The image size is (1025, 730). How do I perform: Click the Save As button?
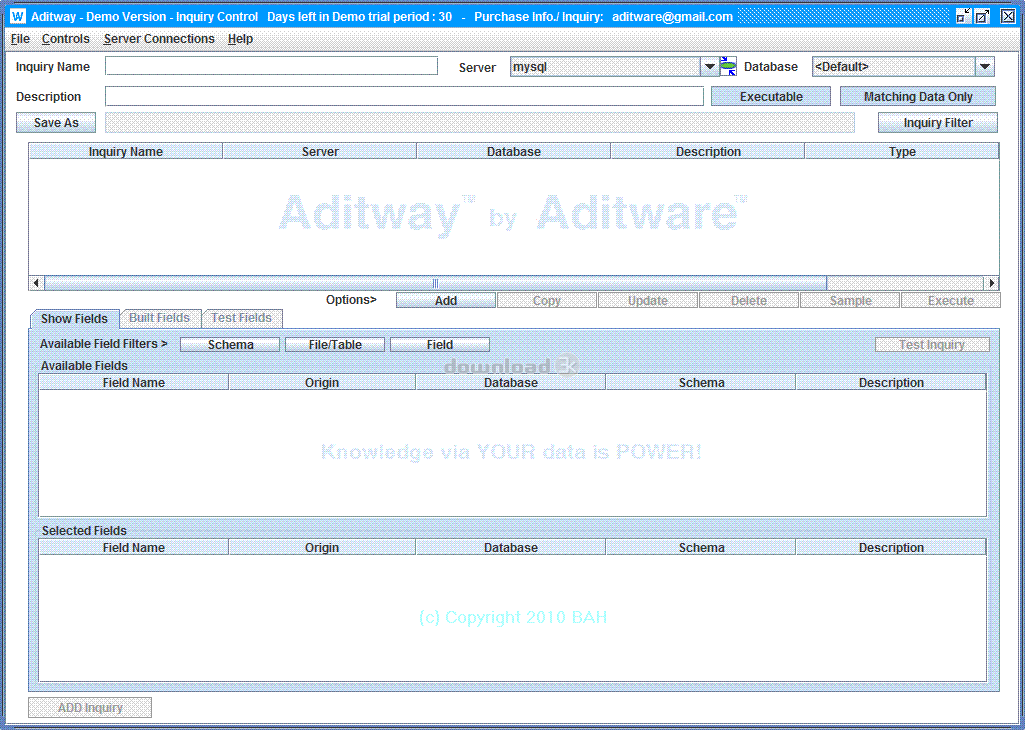pos(56,123)
